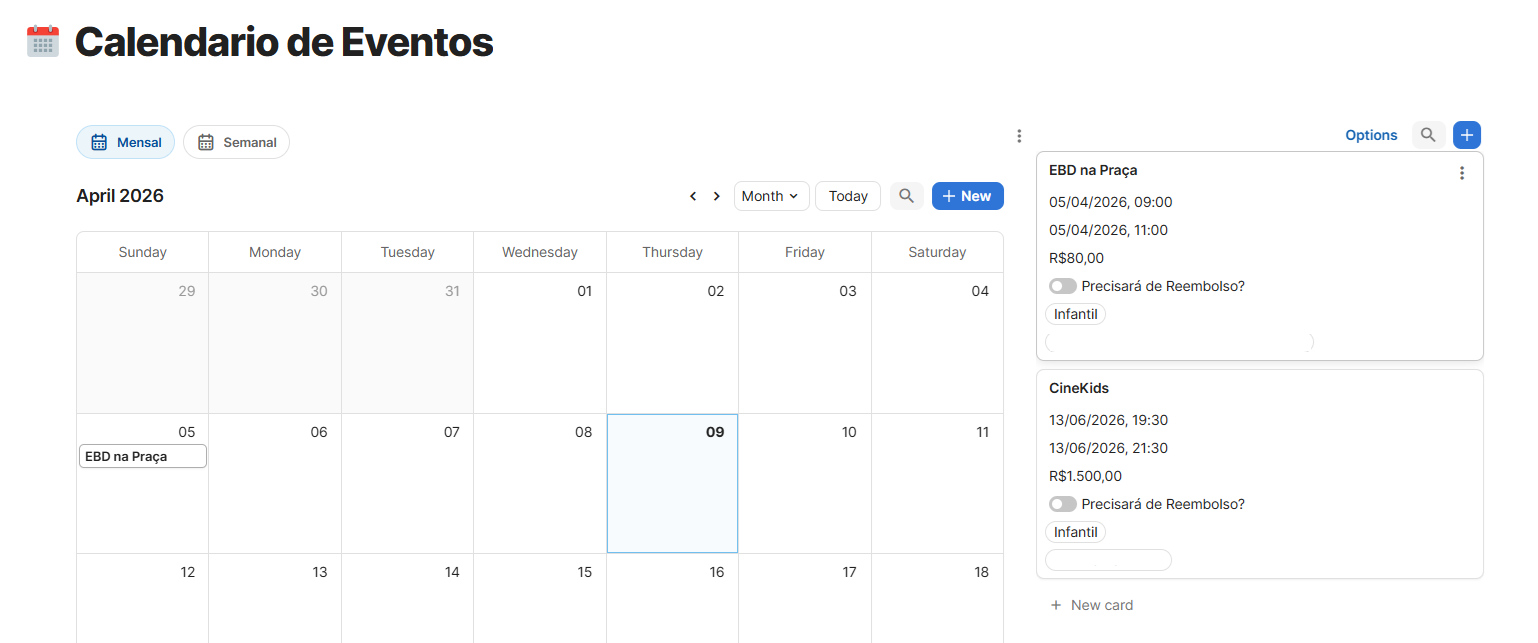Switch to the Semanal tab
Image resolution: width=1538 pixels, height=643 pixels.
tap(236, 142)
